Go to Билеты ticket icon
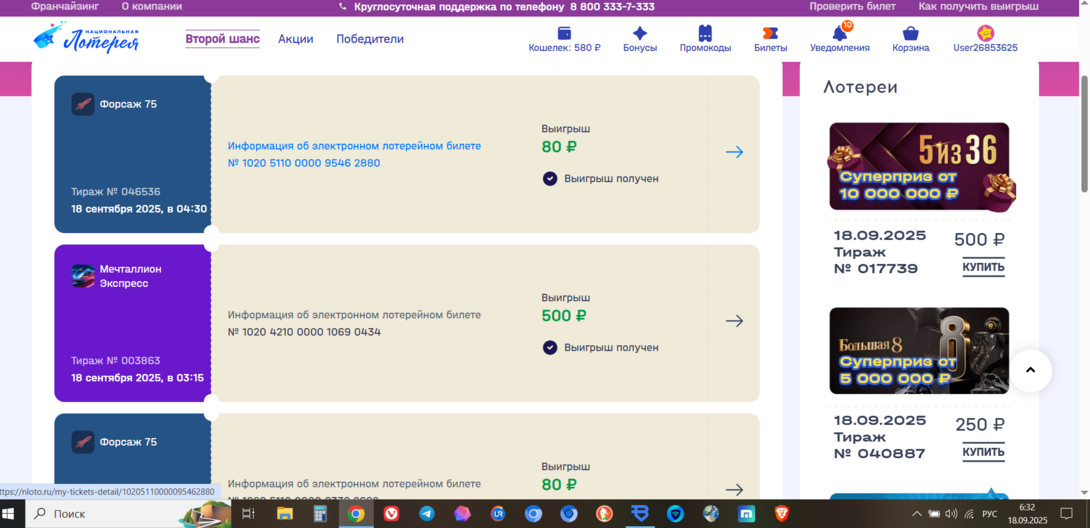1090x528 pixels. 770,33
